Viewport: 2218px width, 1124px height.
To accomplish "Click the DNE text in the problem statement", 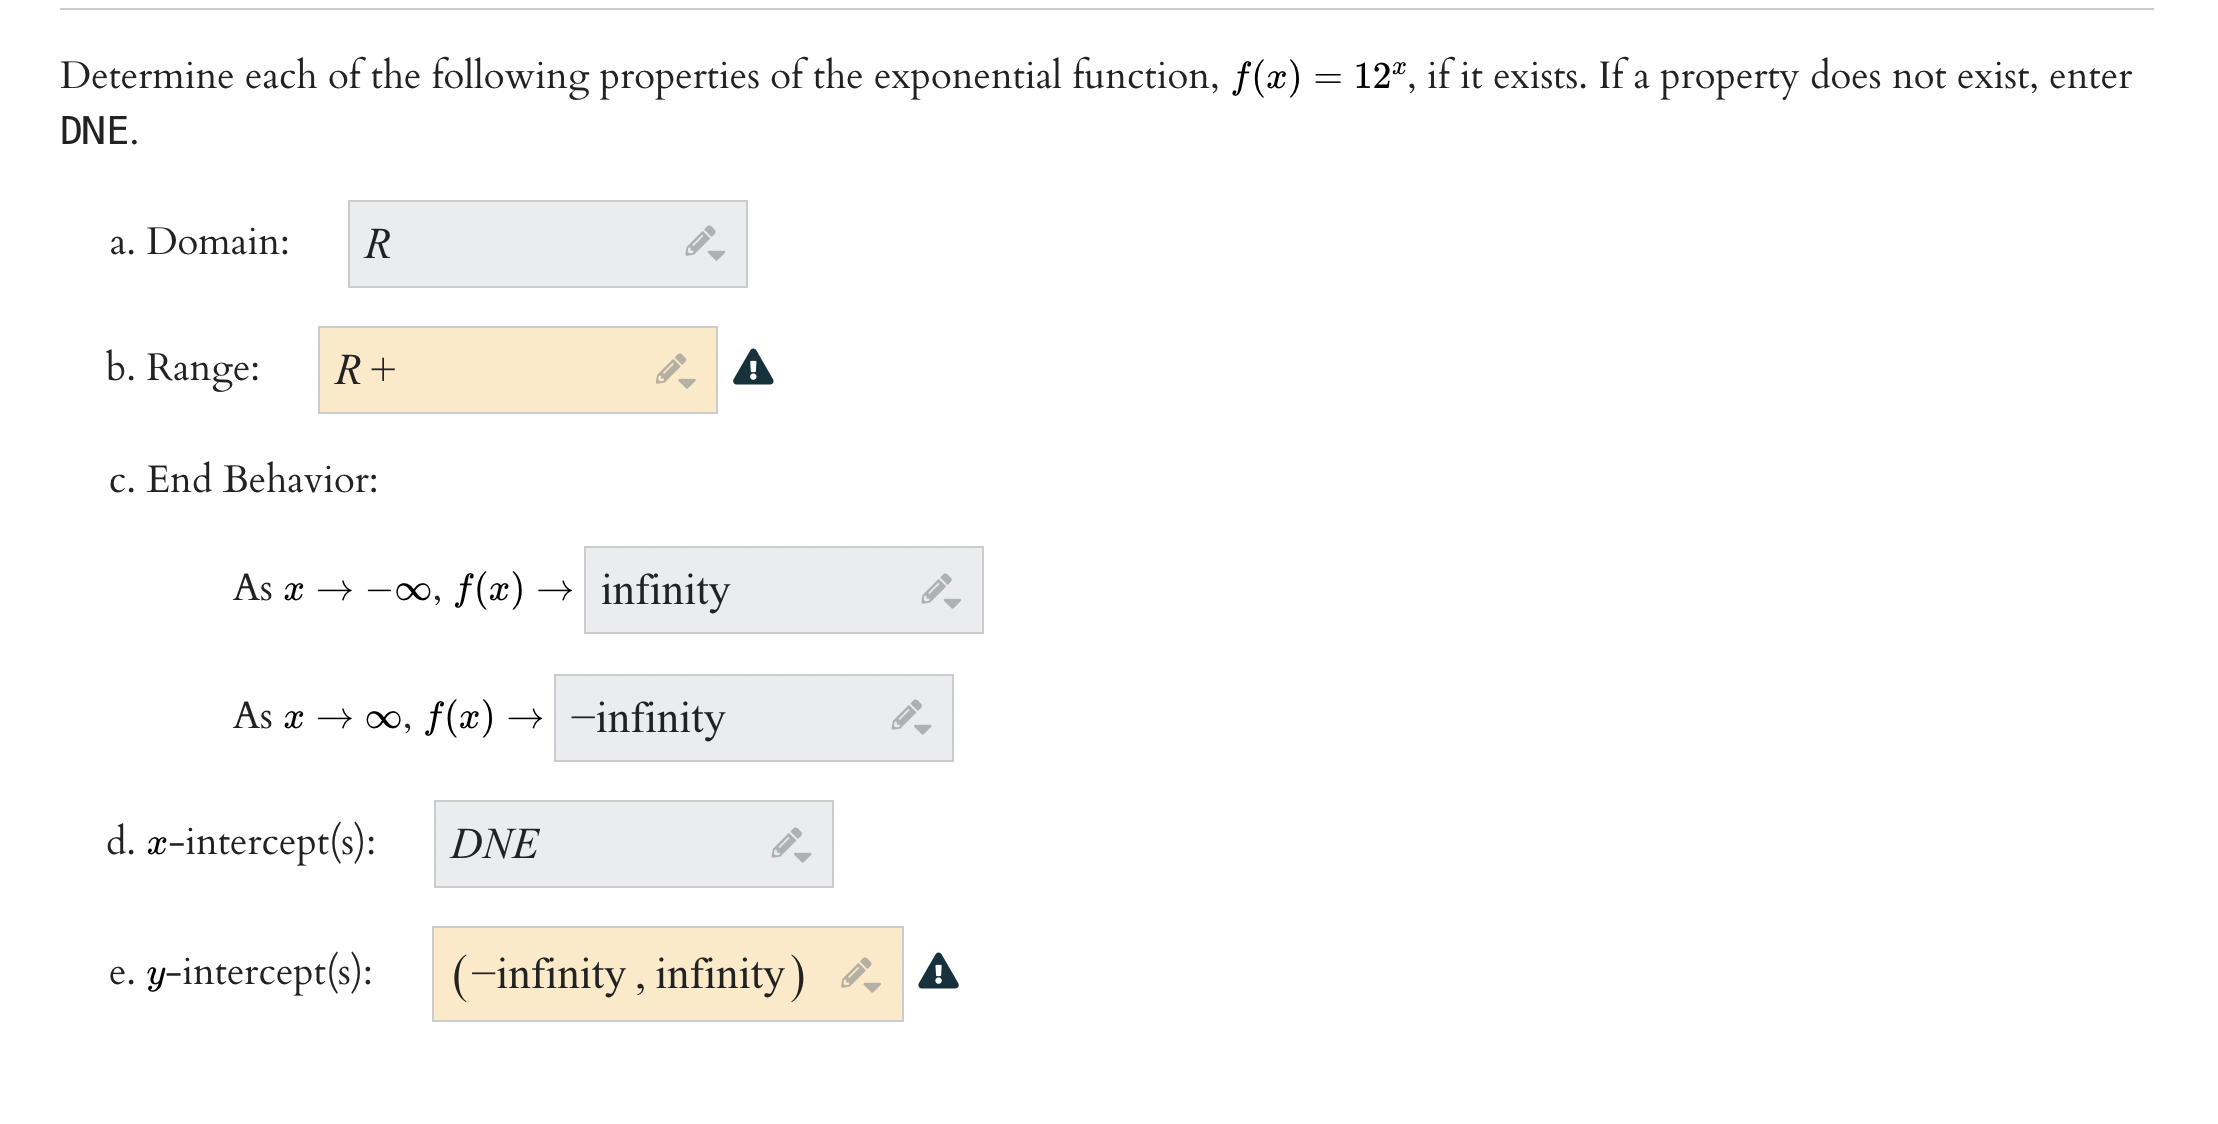I will pyautogui.click(x=91, y=129).
